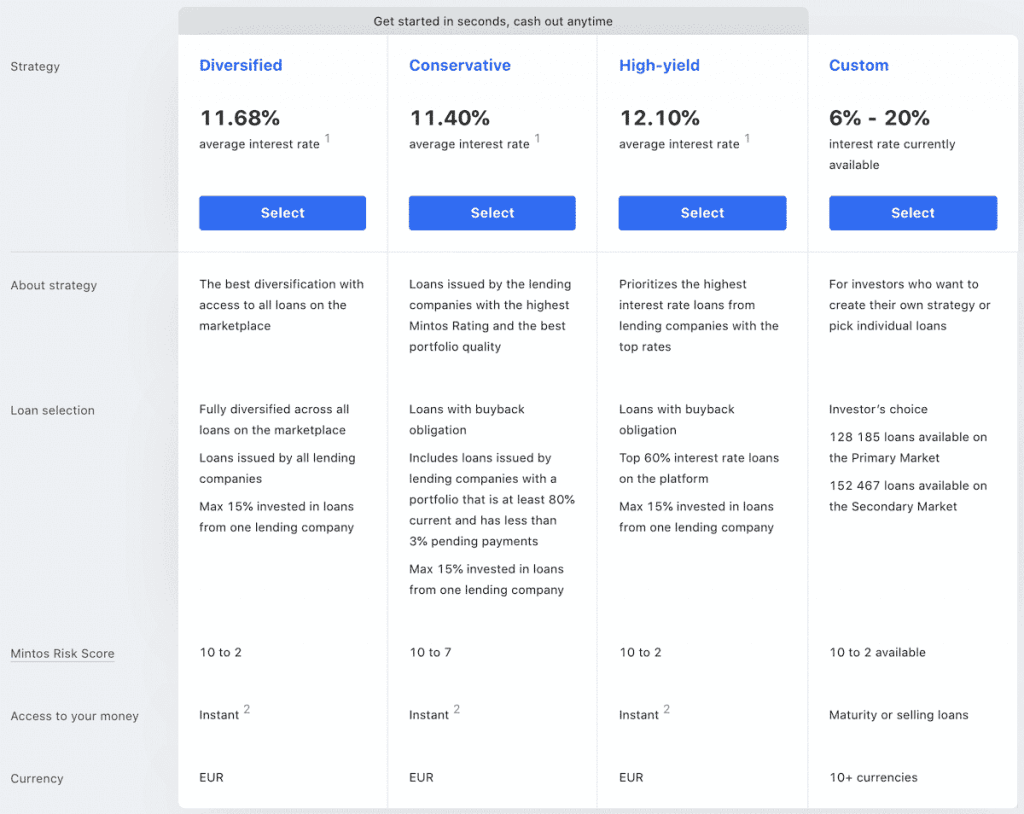This screenshot has width=1024, height=814.
Task: Open the Diversified strategy heading
Action: click(240, 66)
